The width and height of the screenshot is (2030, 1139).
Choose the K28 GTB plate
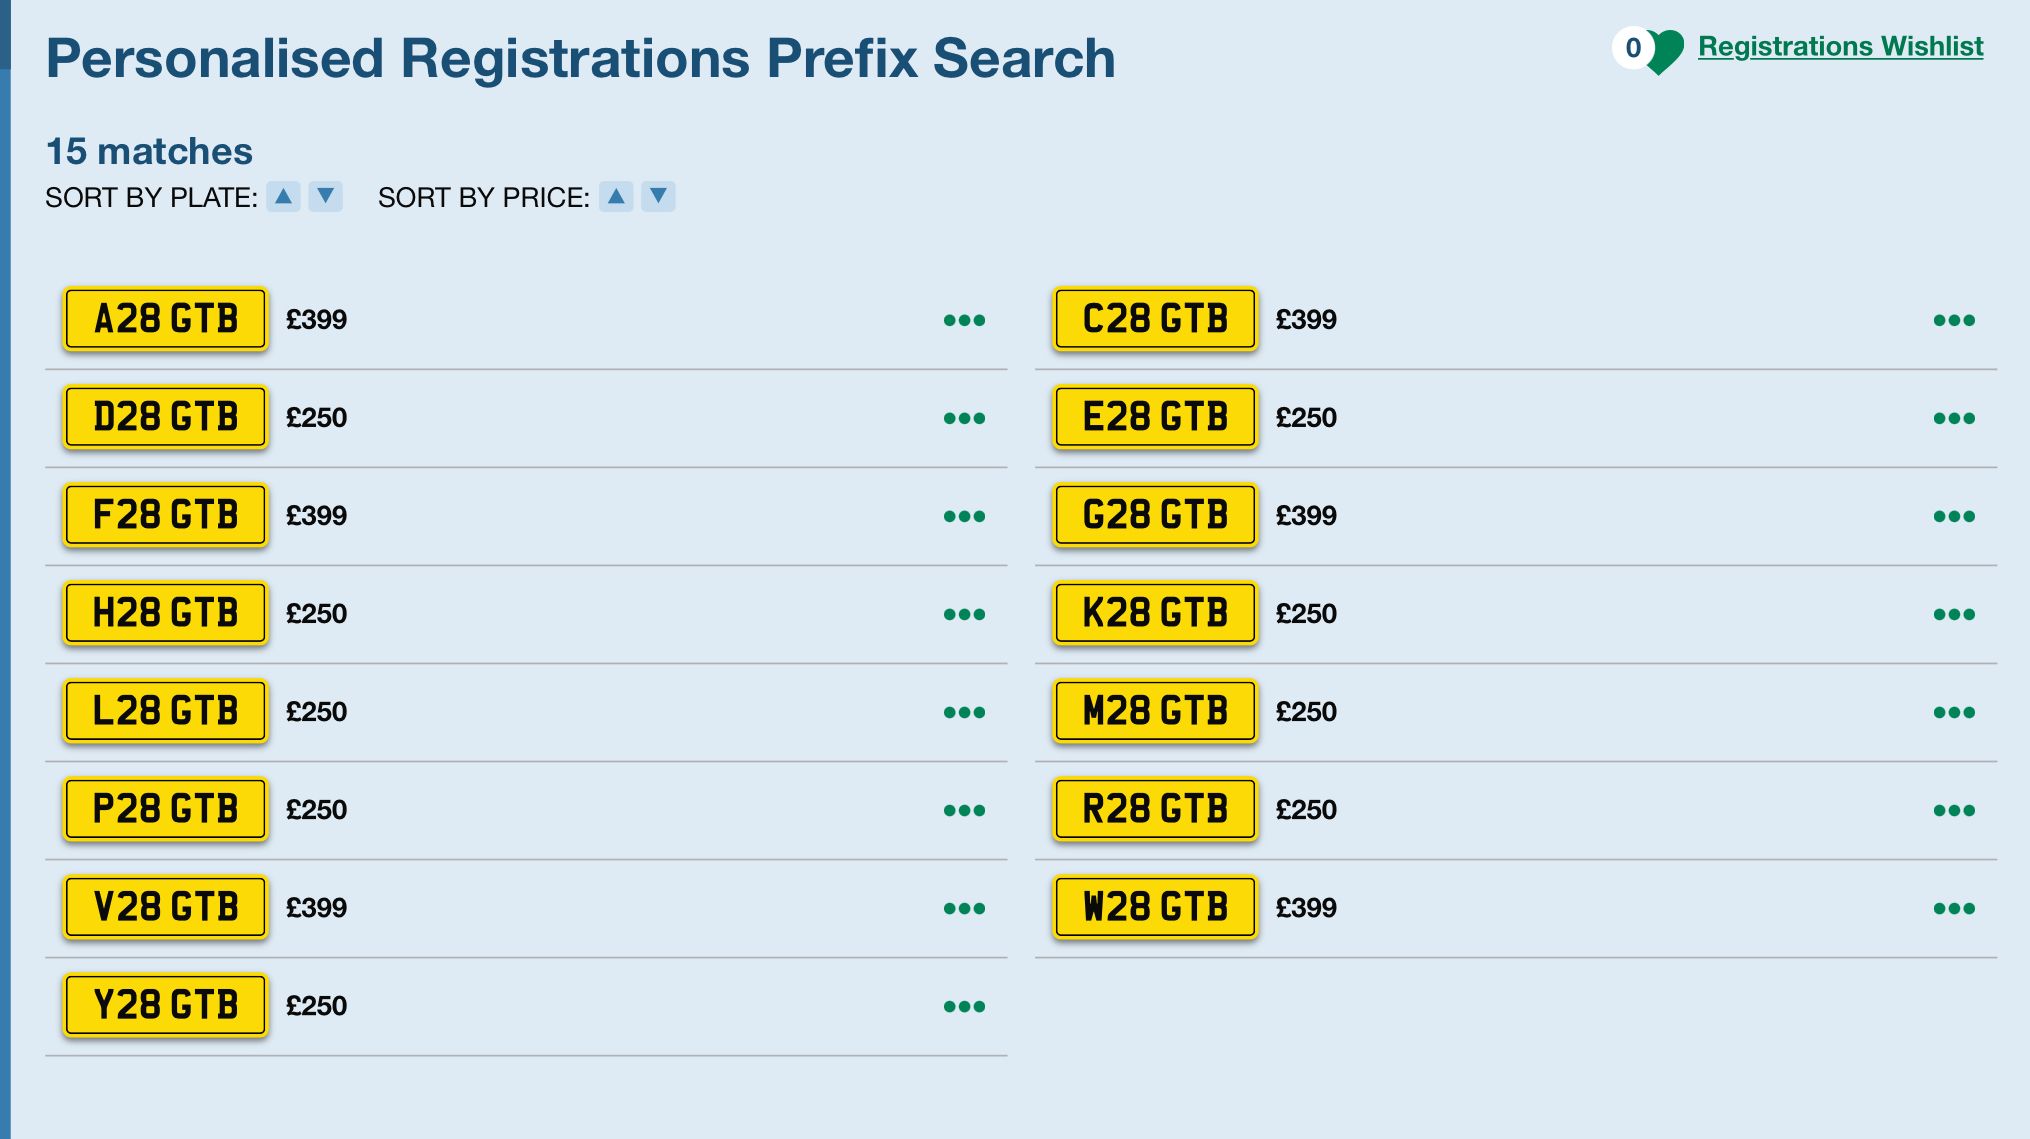[x=1155, y=613]
